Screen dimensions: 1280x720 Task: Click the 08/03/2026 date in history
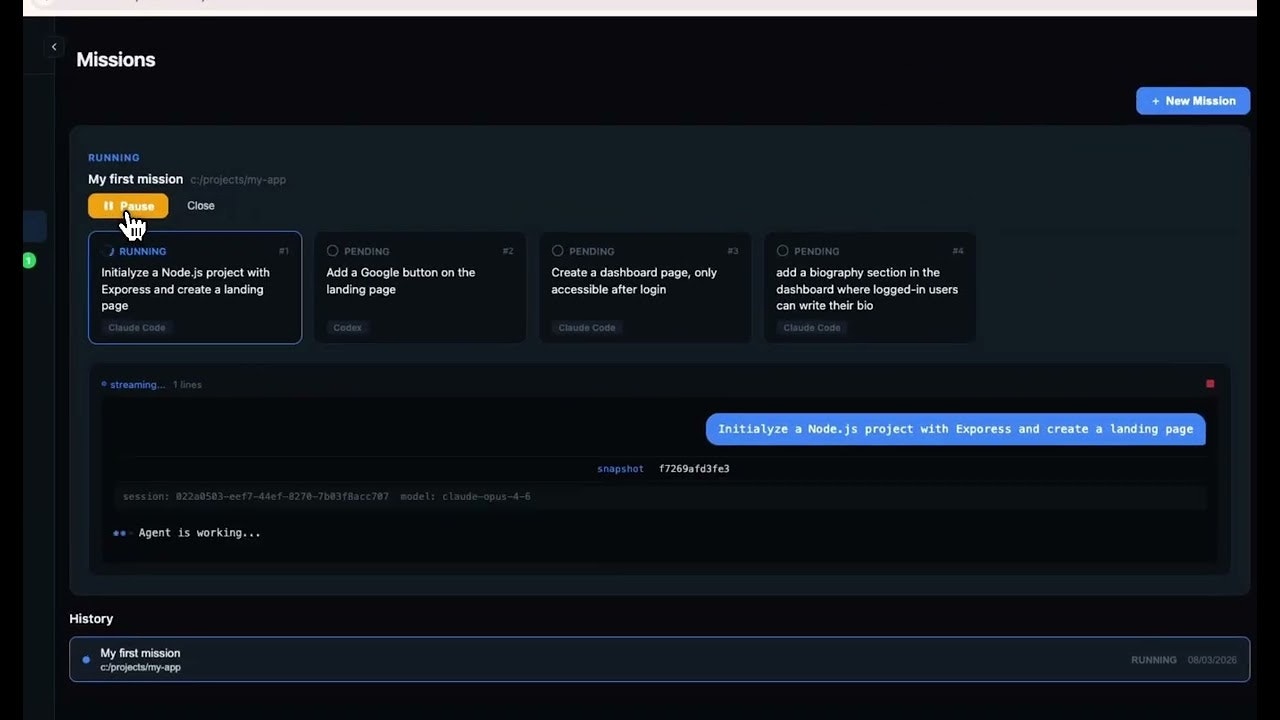point(1212,660)
